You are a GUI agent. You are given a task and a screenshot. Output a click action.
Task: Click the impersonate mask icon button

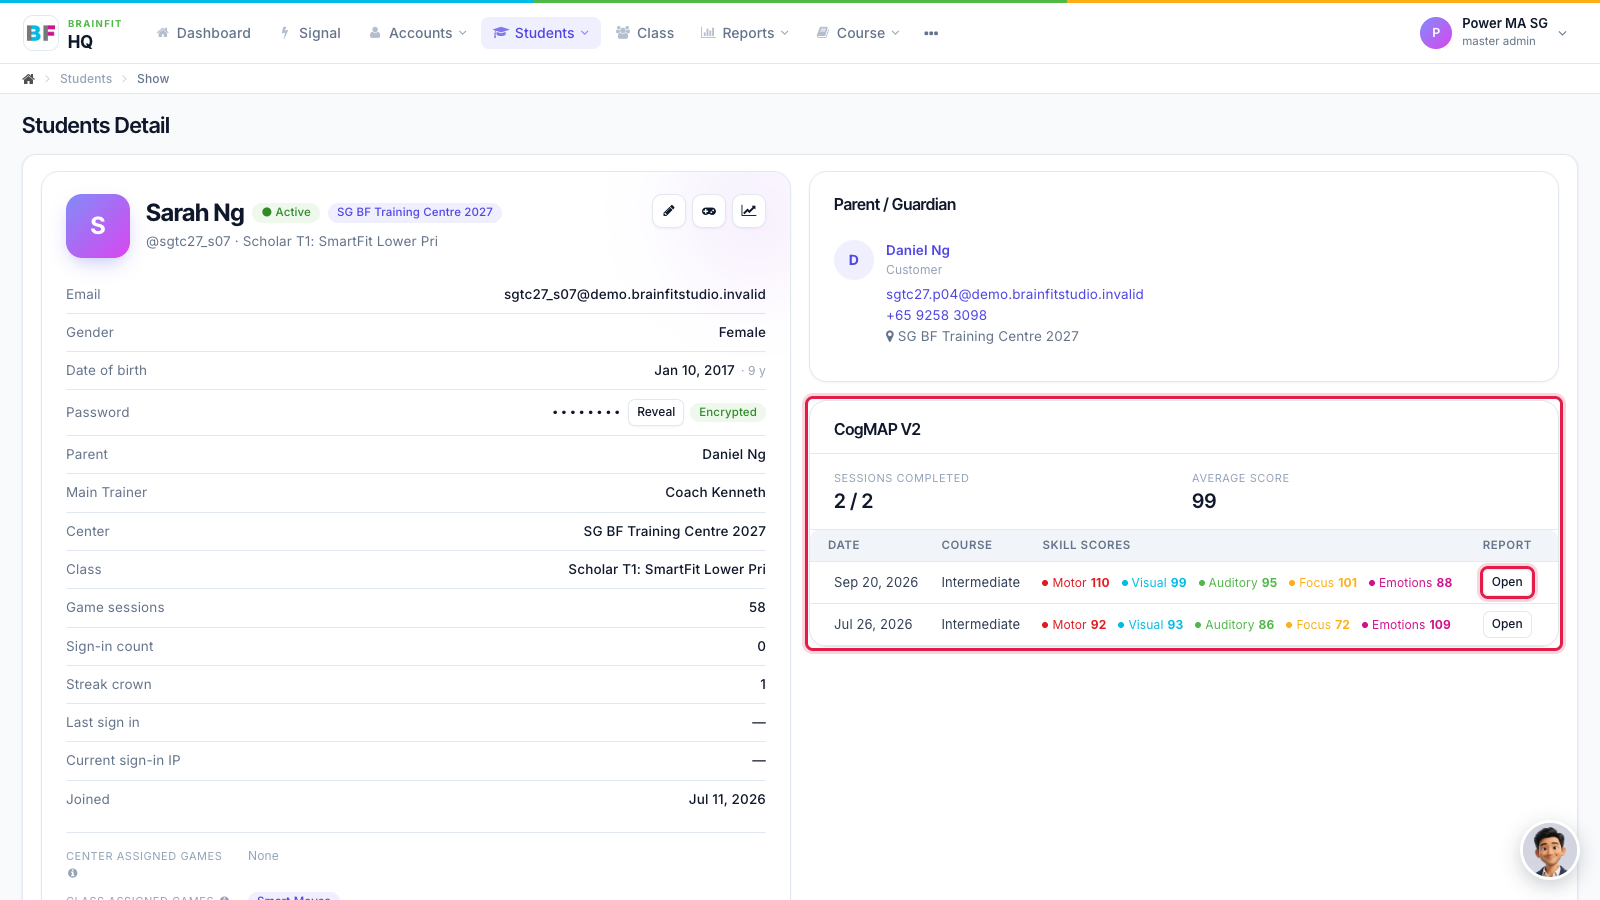tap(709, 211)
